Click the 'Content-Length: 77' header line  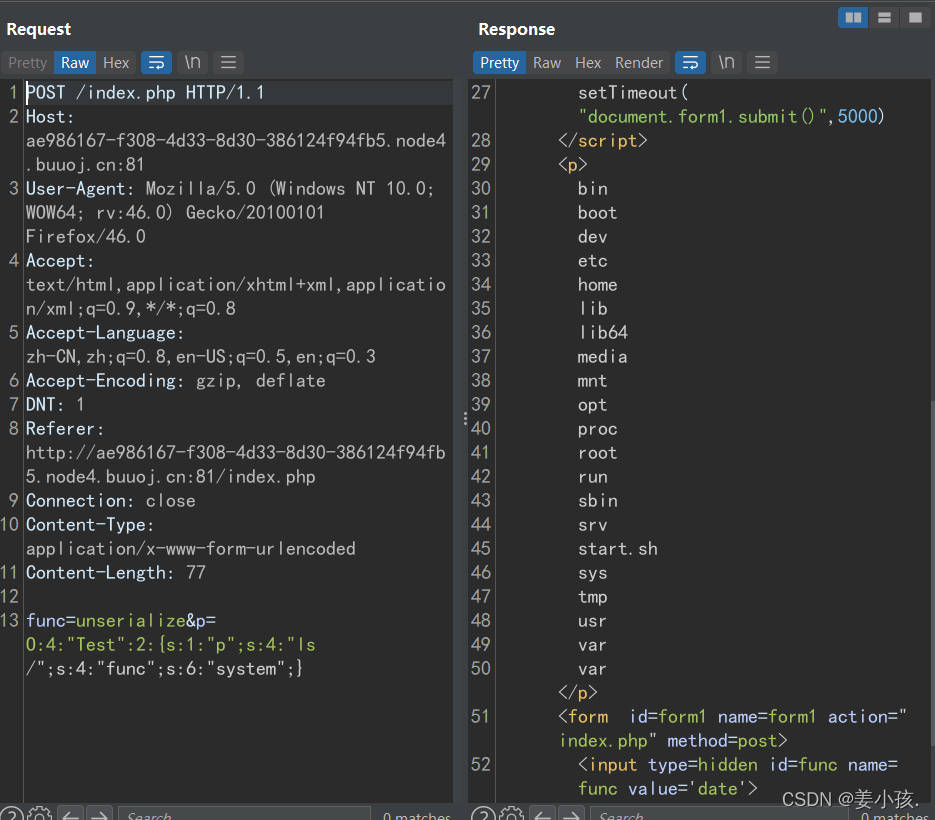[x=116, y=573]
